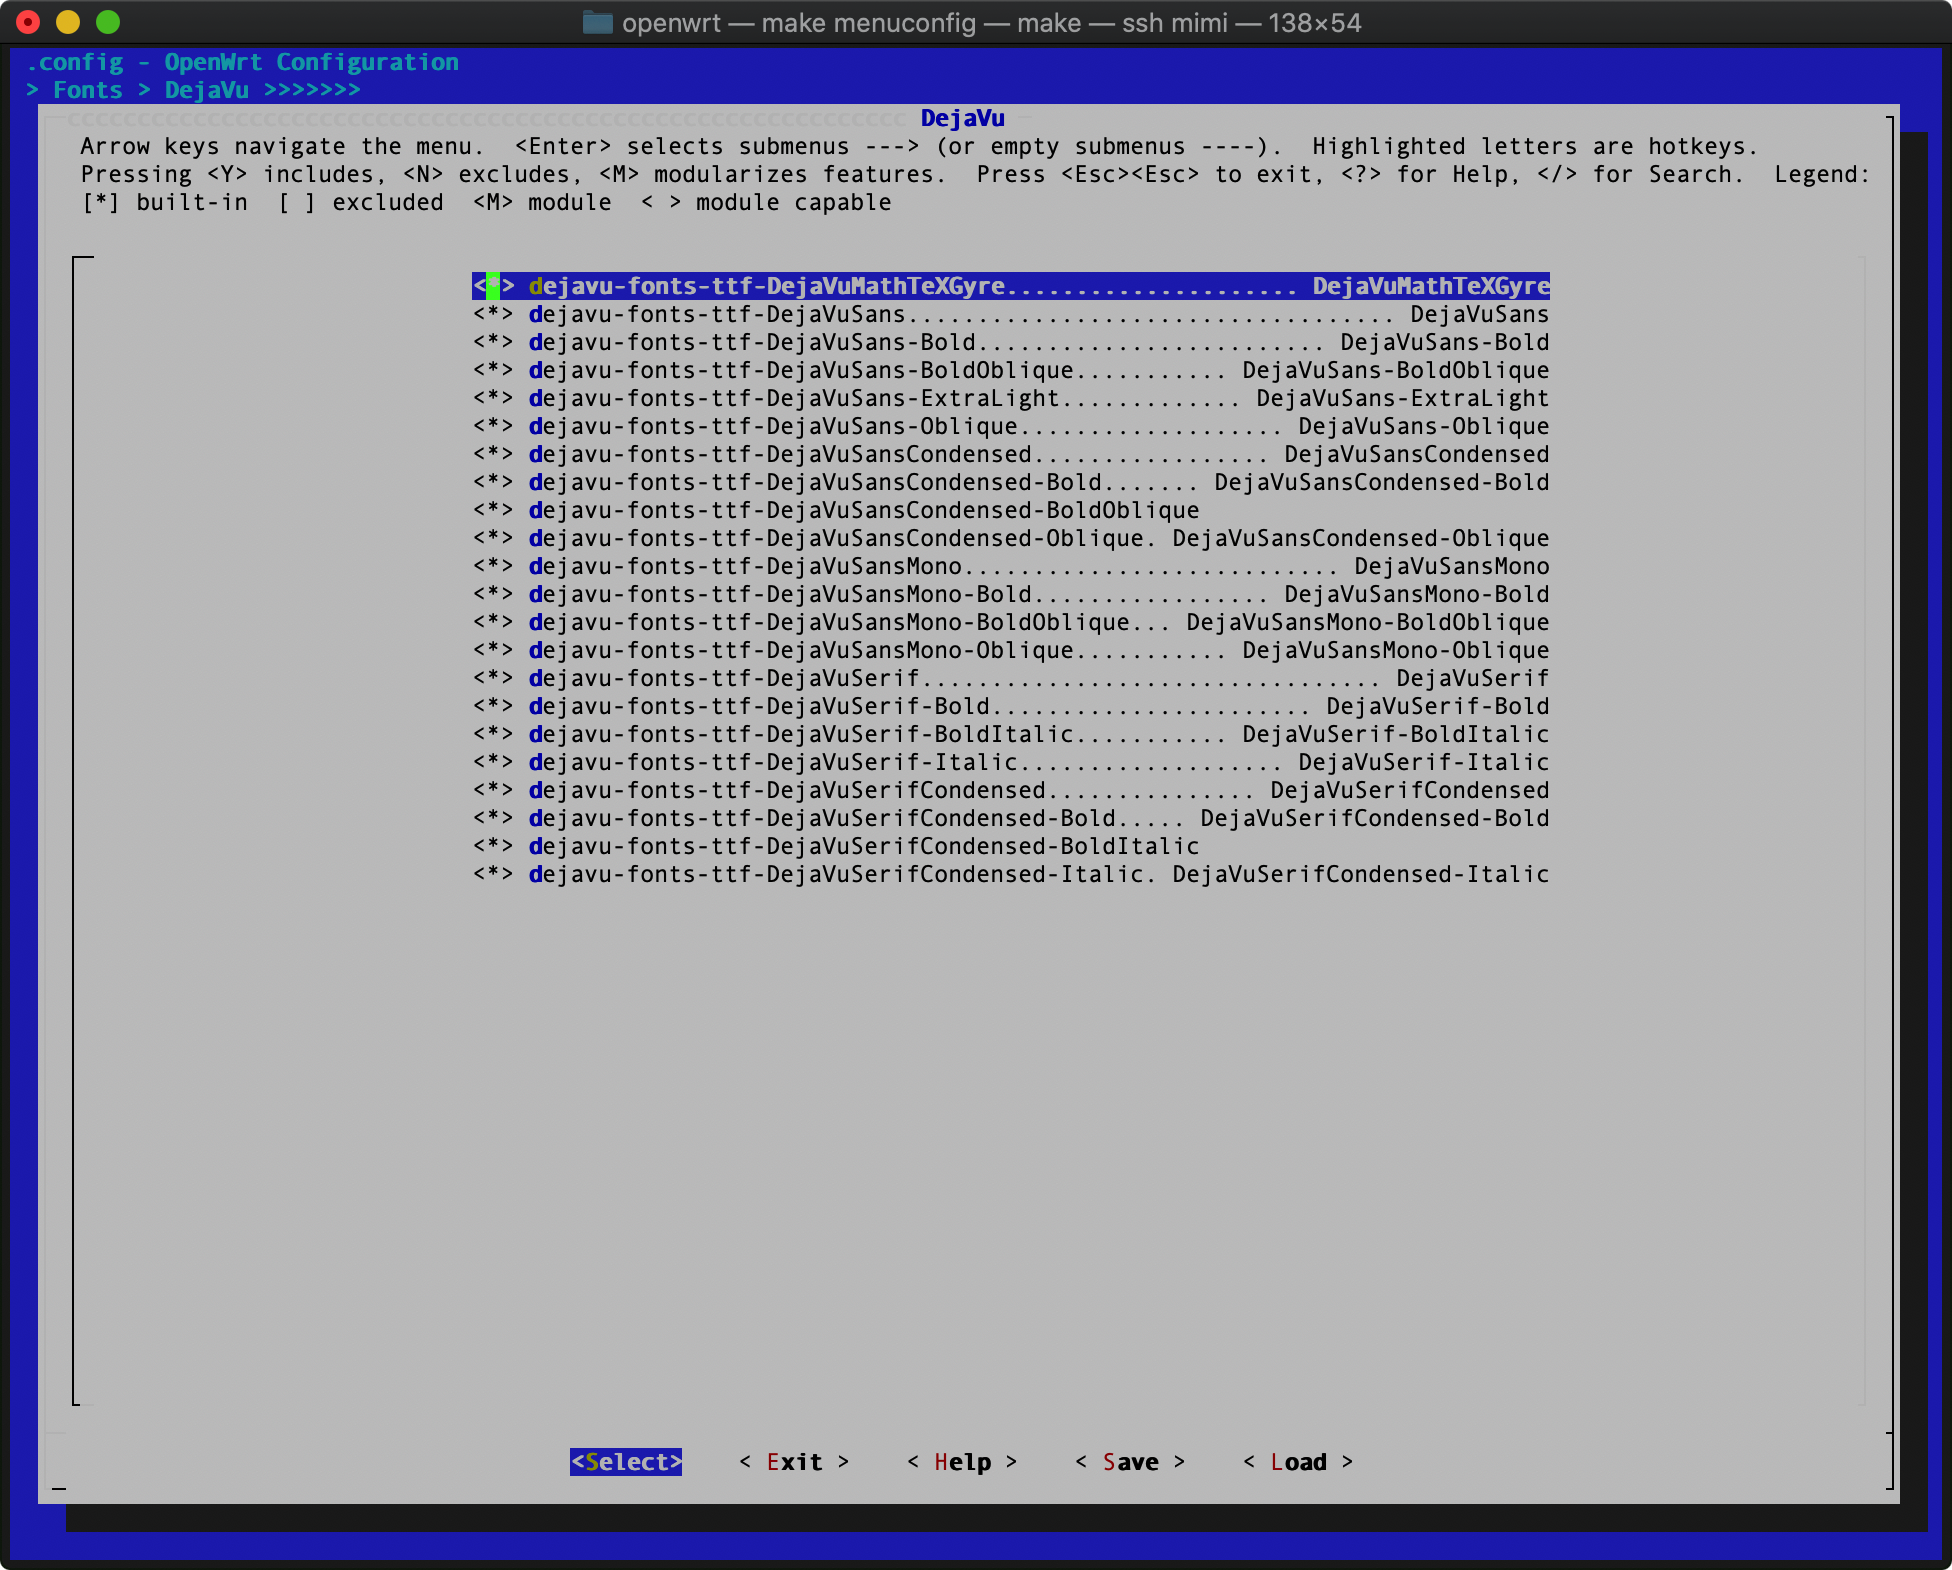Click the green zoom window button

coord(108,22)
